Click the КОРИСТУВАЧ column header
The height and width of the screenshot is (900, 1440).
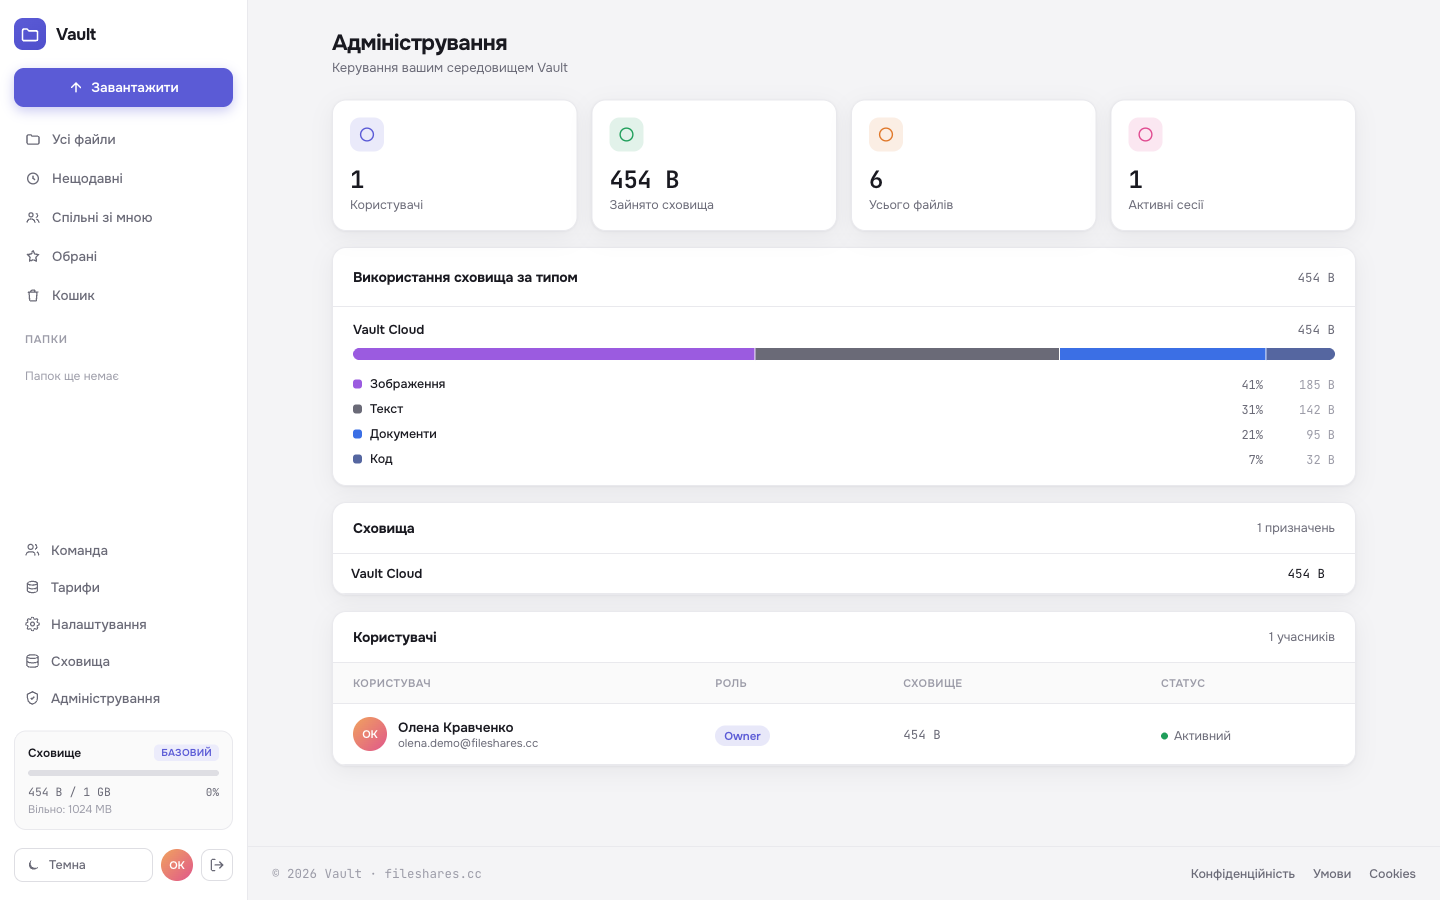coord(392,683)
